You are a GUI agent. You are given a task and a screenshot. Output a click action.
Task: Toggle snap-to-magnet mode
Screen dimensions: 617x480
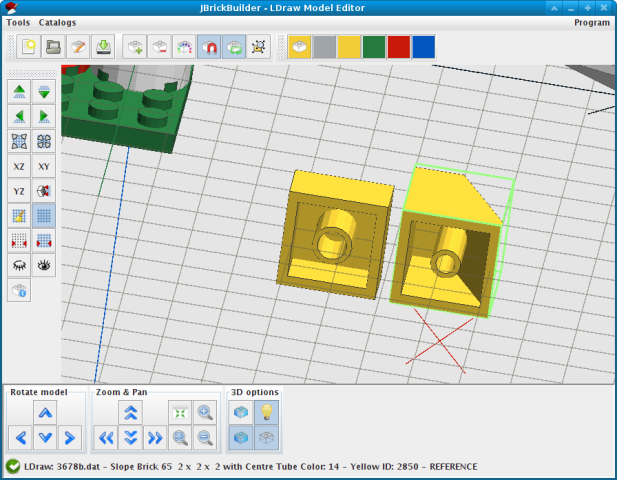coord(209,47)
